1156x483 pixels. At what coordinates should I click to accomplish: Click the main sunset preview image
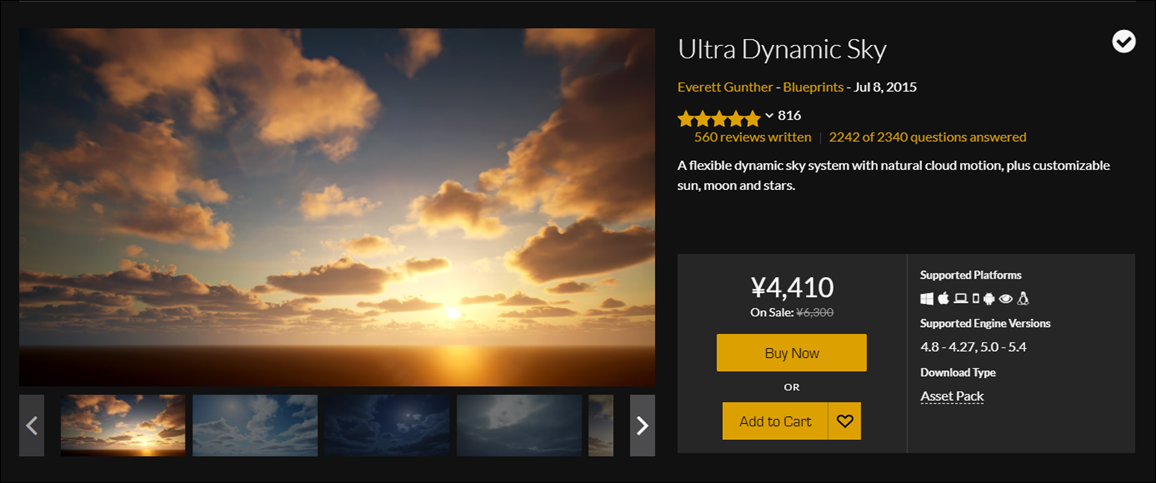point(337,207)
